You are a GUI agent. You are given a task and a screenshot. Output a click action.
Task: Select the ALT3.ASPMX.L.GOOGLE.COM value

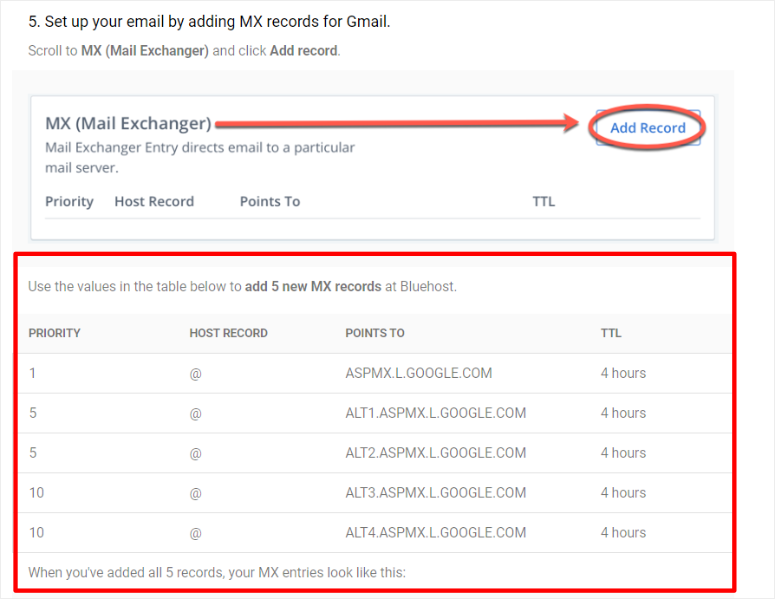(x=435, y=493)
